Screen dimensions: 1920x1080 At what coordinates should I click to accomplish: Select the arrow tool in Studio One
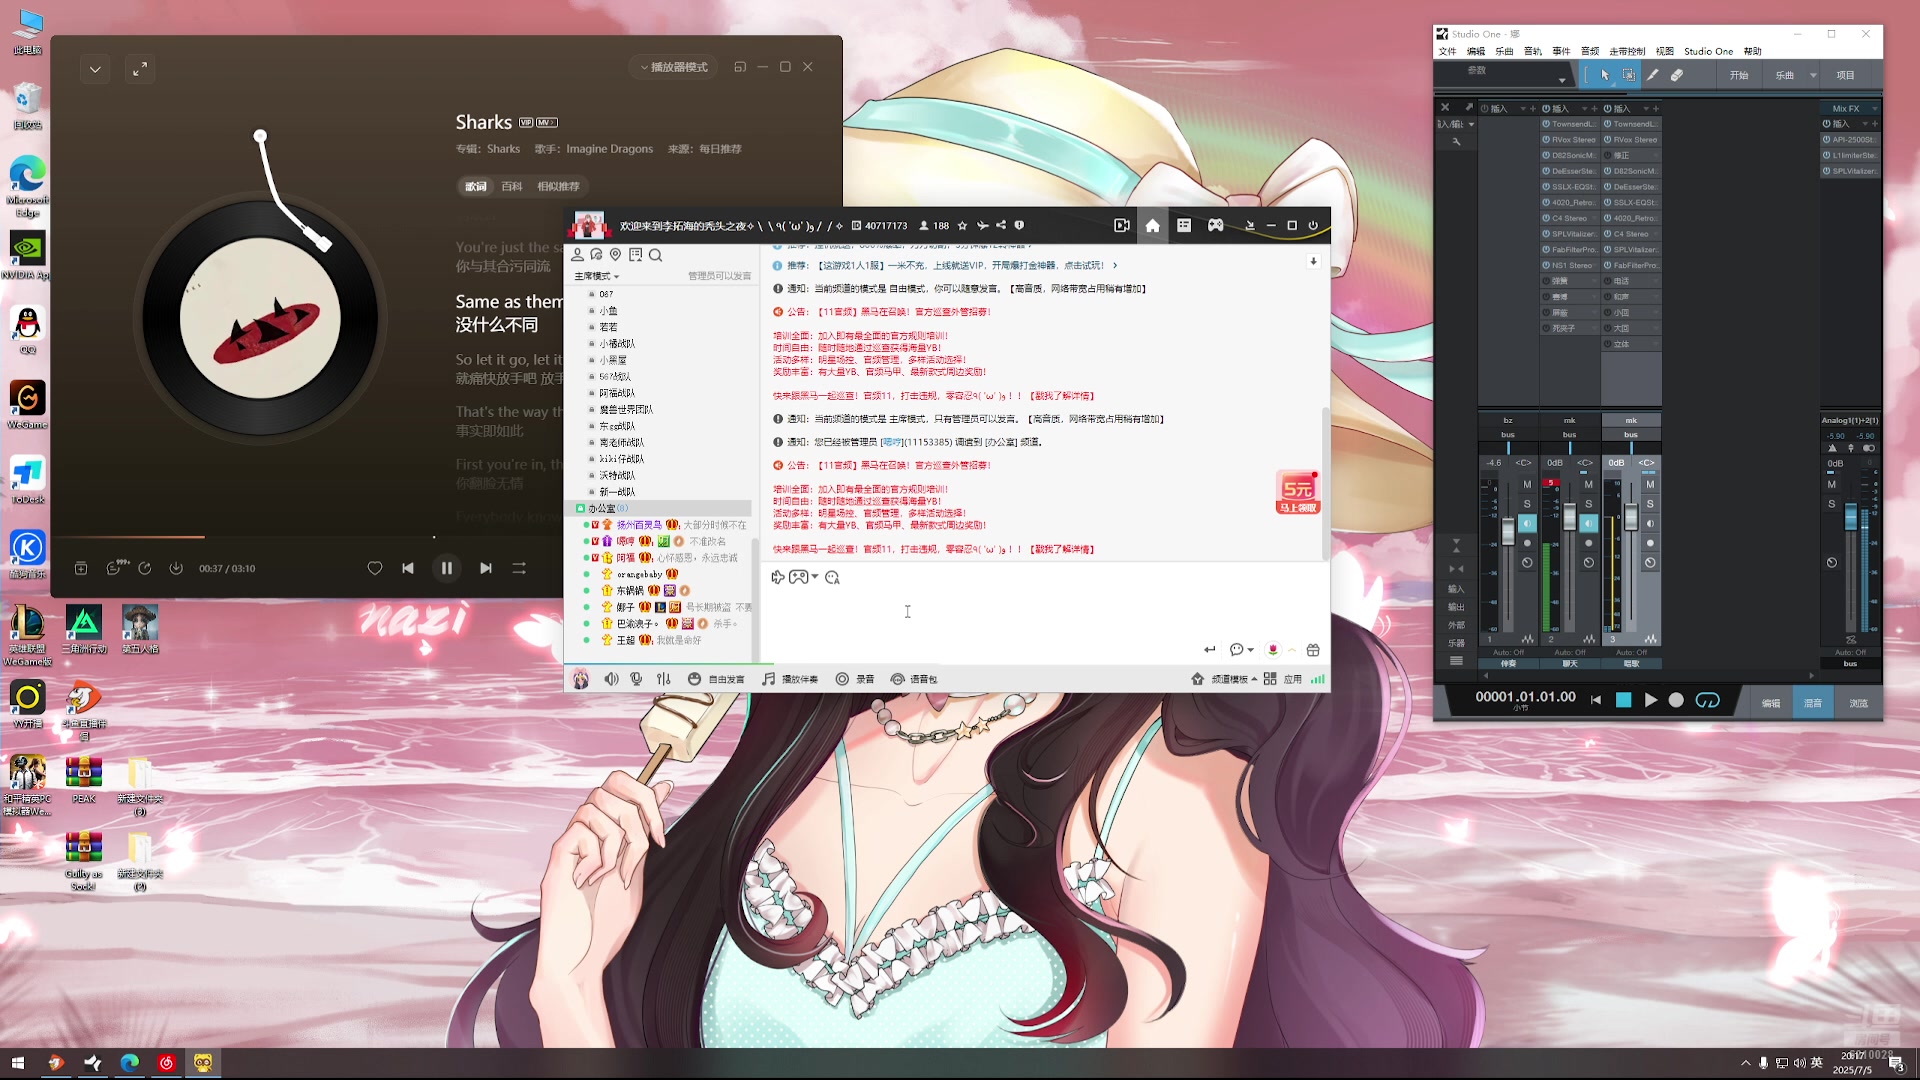click(1604, 75)
